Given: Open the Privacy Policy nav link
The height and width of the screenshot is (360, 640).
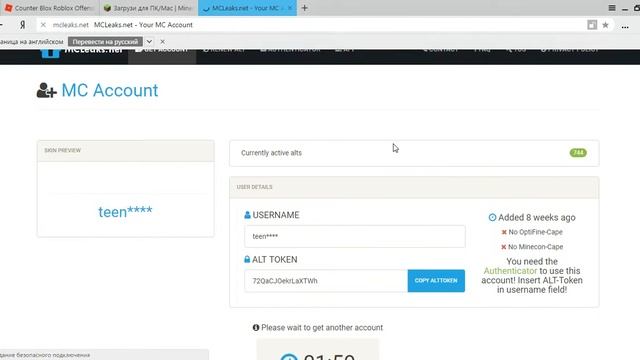Looking at the screenshot, I should [x=569, y=51].
